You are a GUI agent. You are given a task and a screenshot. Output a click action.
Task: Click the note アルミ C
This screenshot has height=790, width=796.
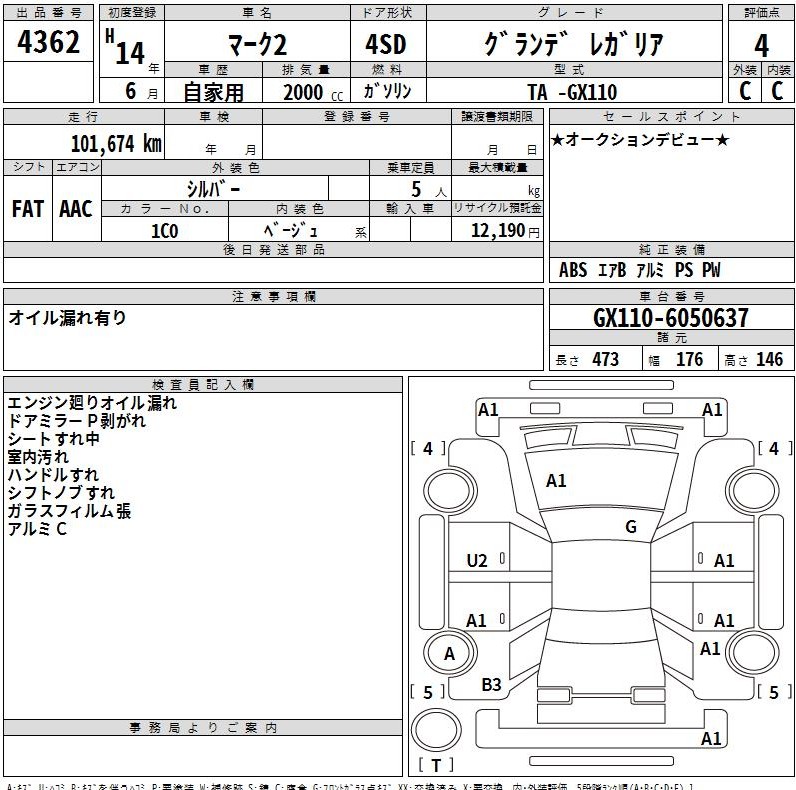37,529
